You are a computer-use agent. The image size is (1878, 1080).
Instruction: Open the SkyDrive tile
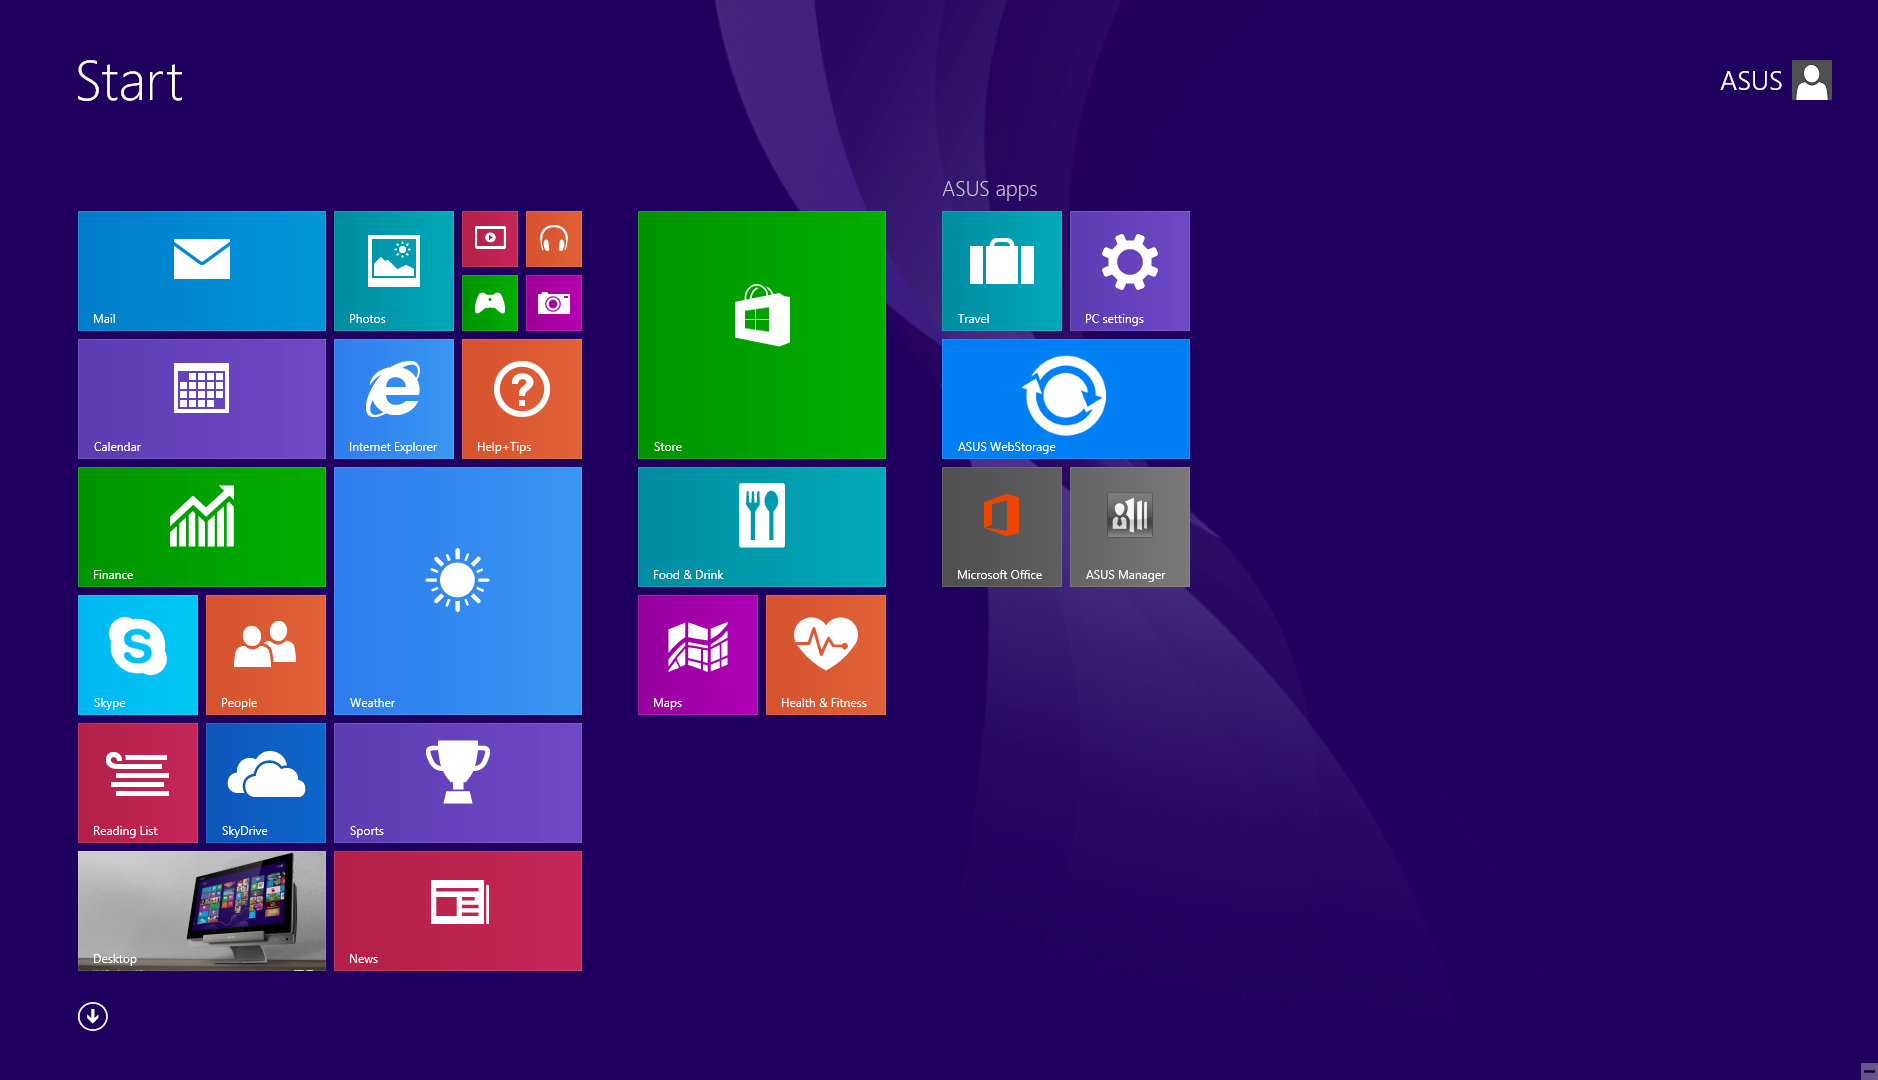click(266, 783)
